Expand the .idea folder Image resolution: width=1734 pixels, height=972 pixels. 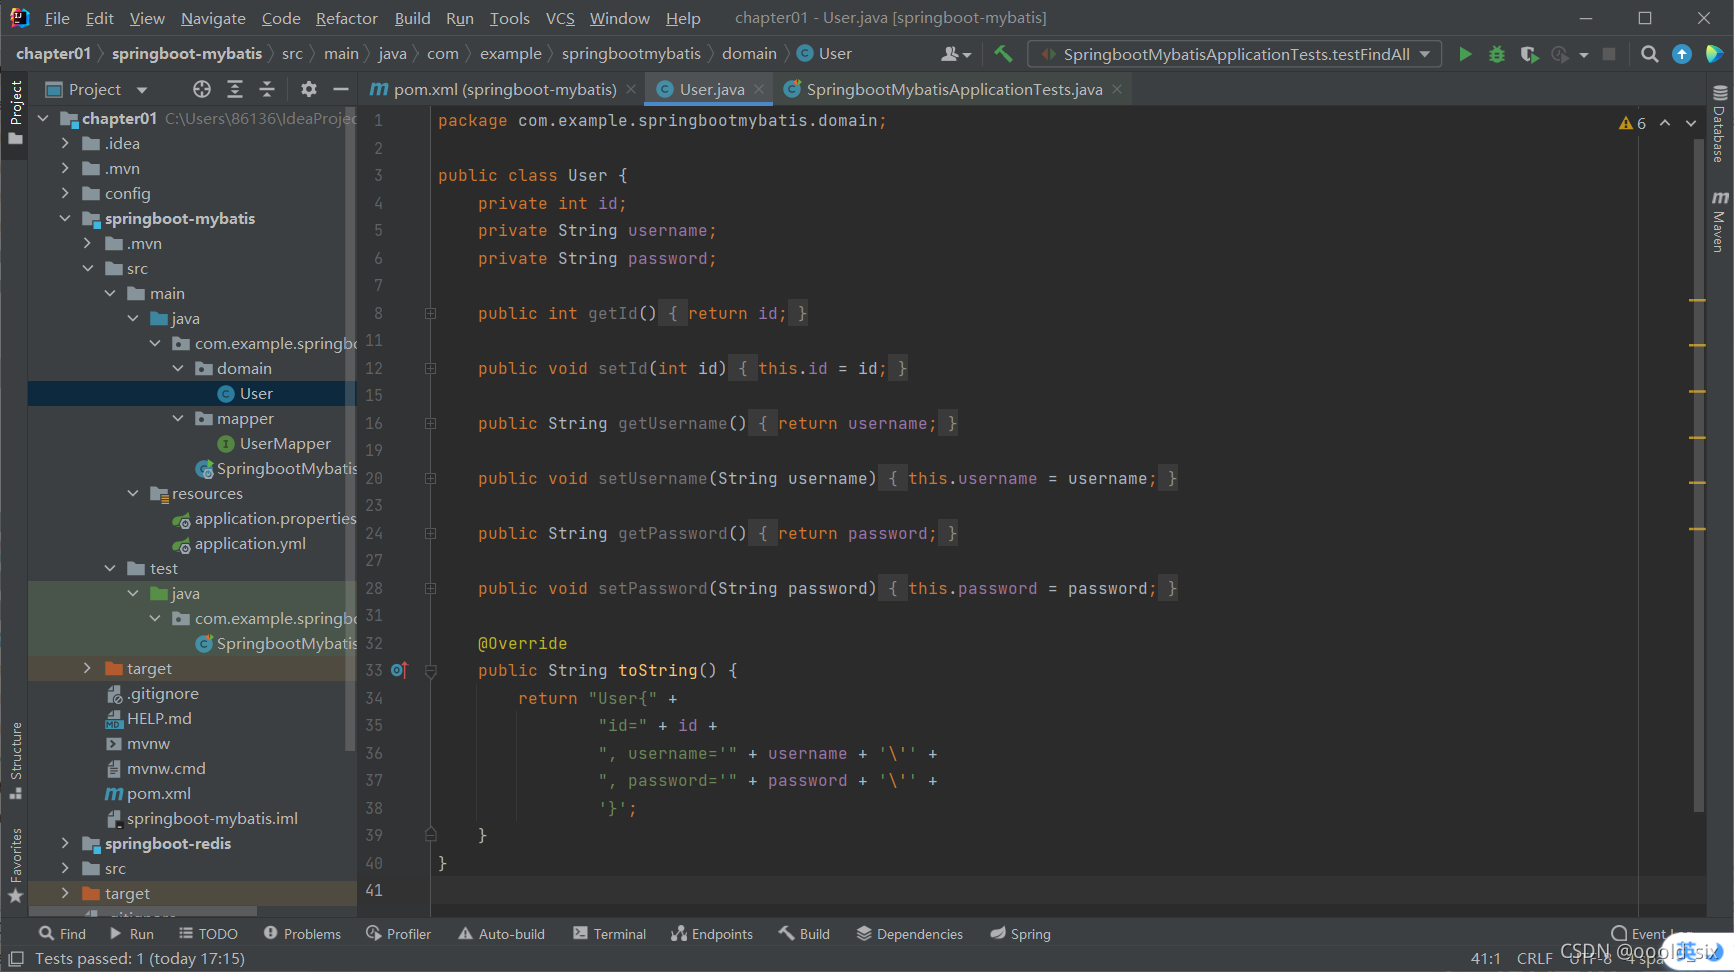point(66,143)
